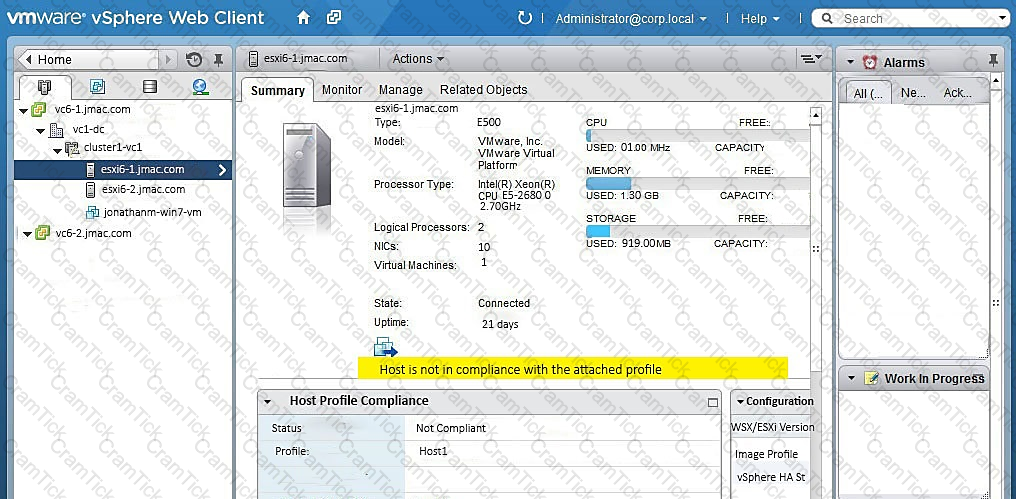The image size is (1016, 499).
Task: Click the Not Compliant status value
Action: tap(450, 428)
